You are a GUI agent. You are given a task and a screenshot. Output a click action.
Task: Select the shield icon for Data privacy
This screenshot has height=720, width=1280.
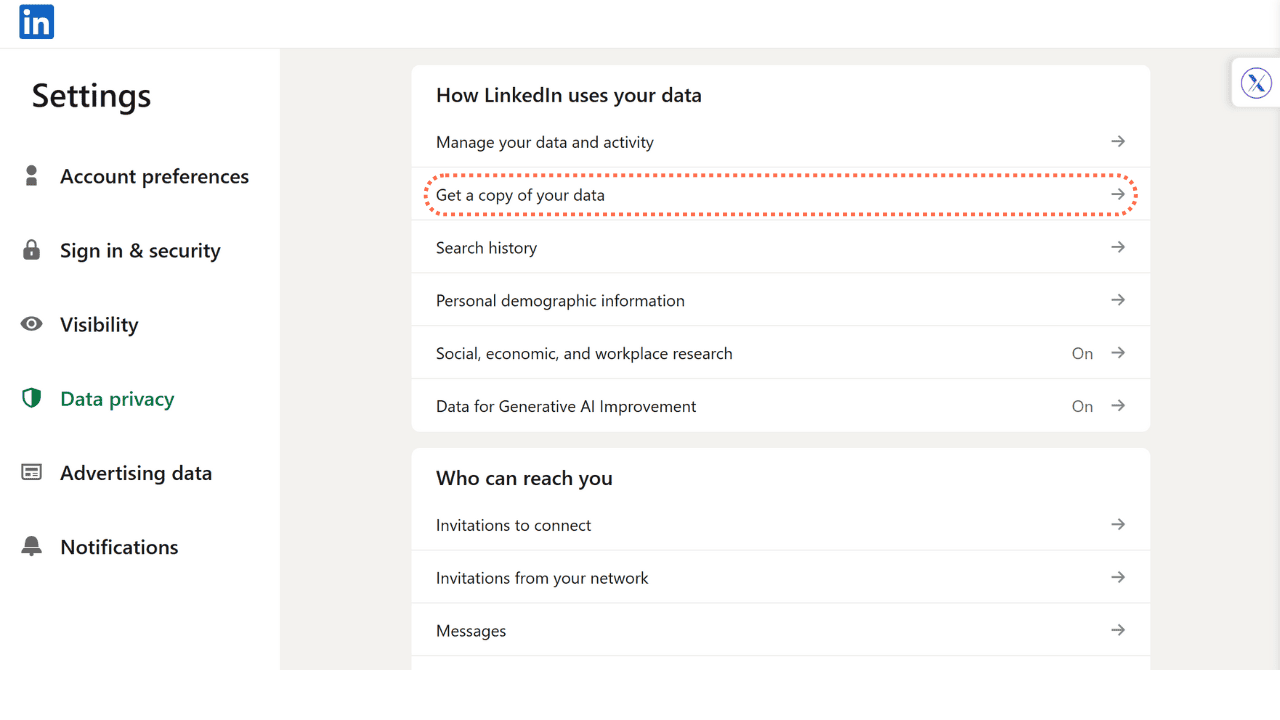coord(31,398)
